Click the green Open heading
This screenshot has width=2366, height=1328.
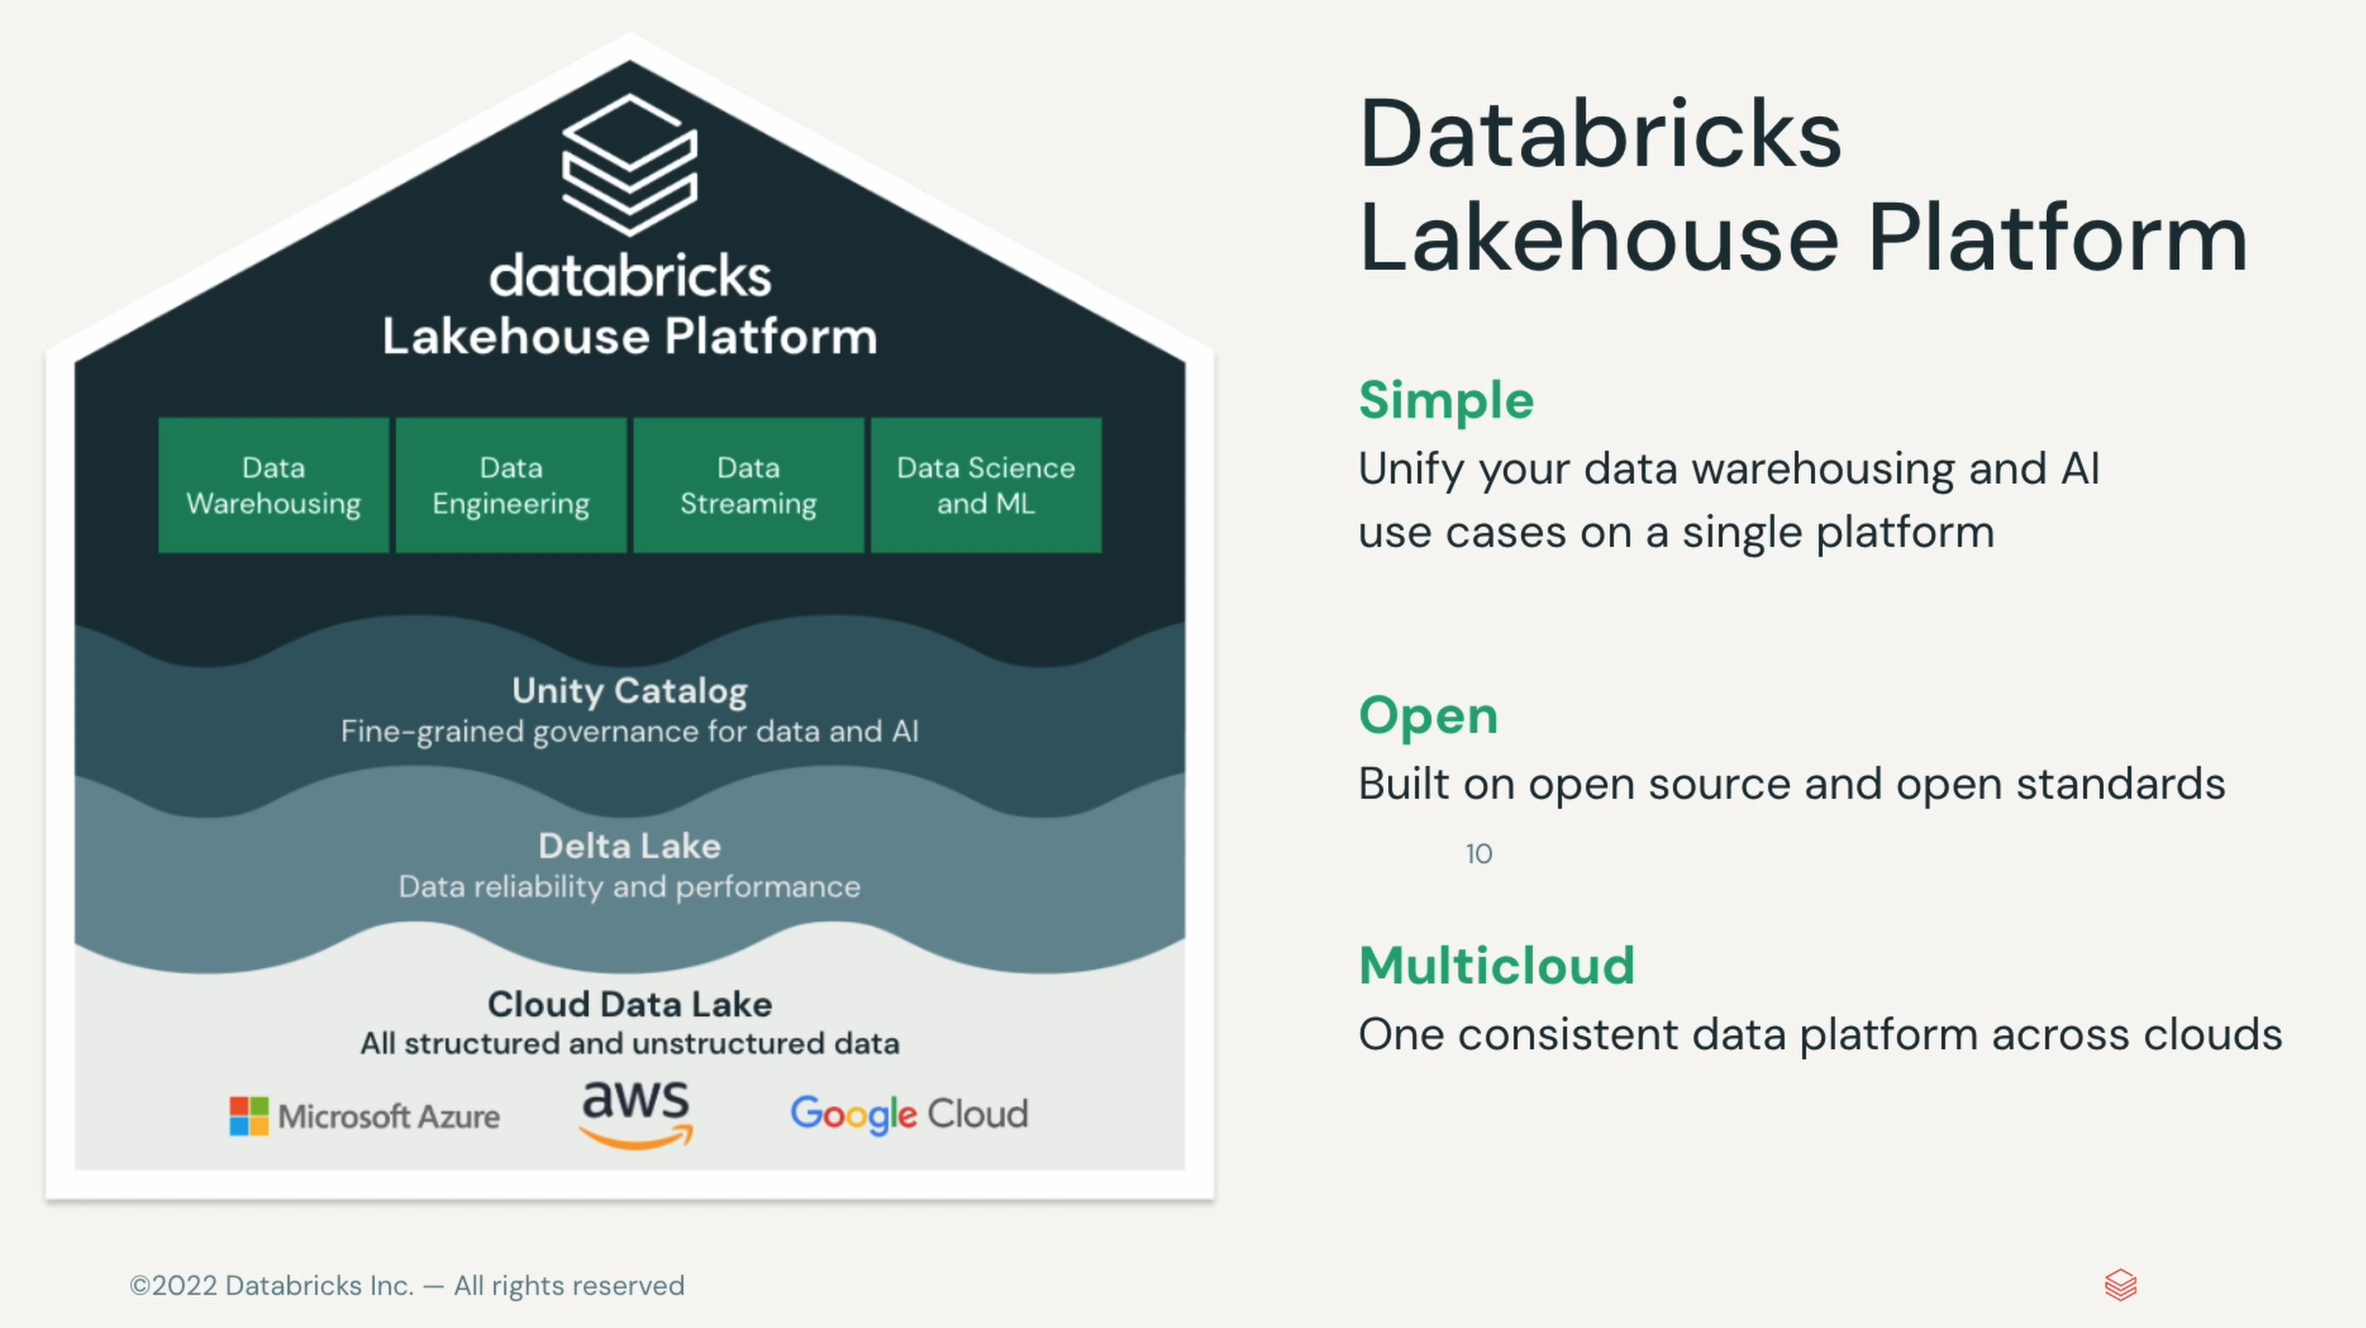[x=1428, y=716]
